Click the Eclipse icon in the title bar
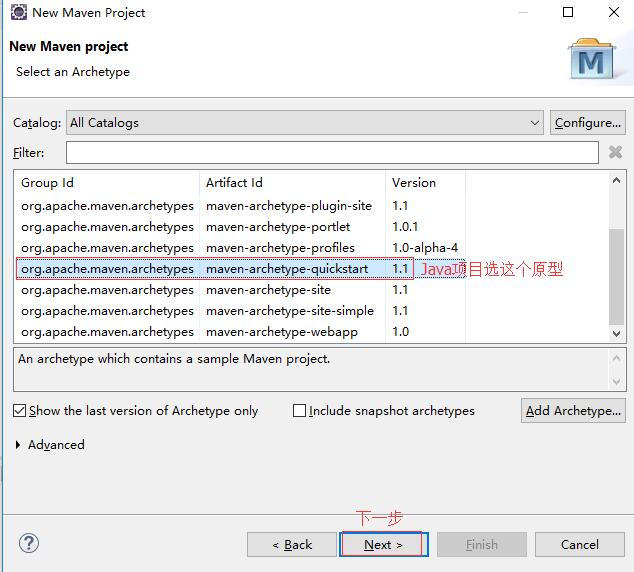Screen dimensions: 634x572 point(19,12)
